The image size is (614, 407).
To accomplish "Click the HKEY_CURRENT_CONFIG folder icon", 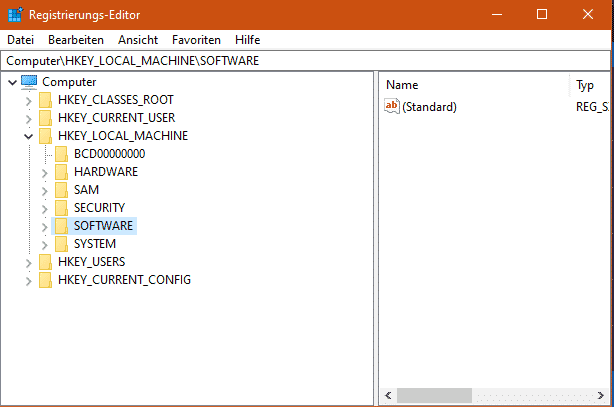I will tap(45, 280).
